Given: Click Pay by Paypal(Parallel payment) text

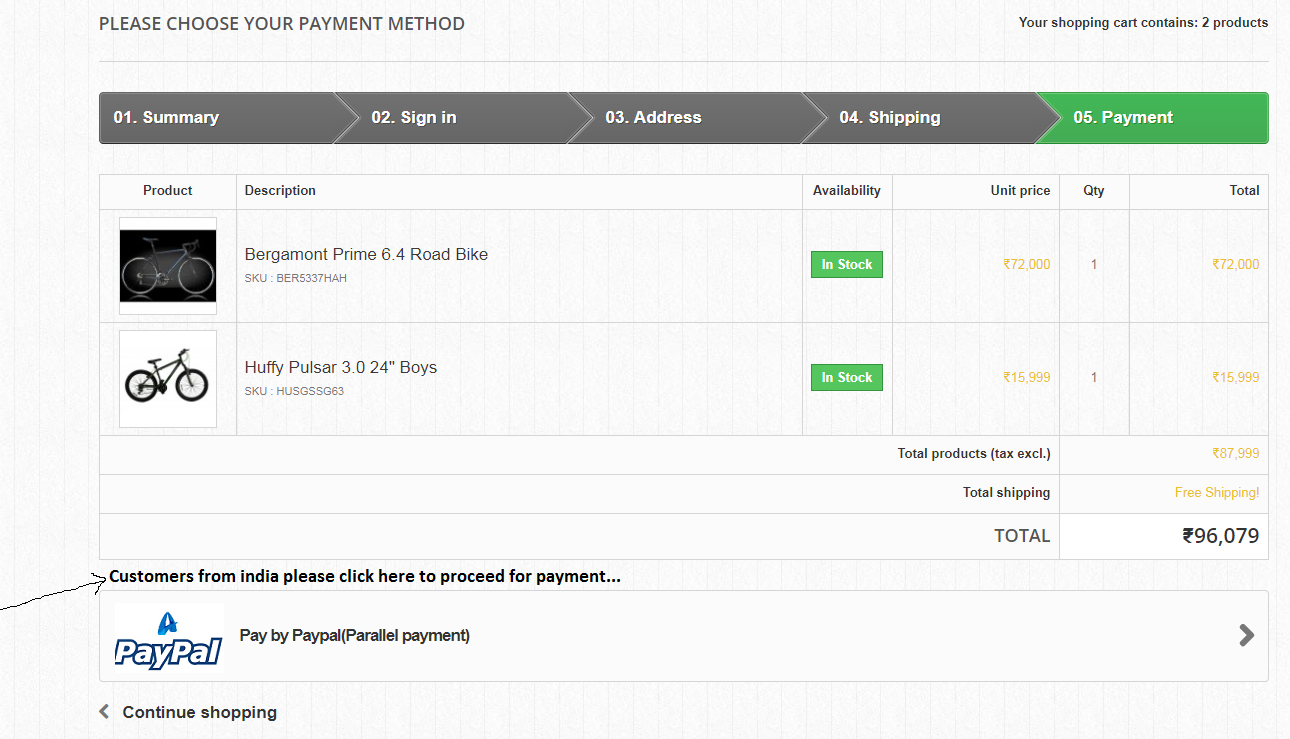Looking at the screenshot, I should click(x=355, y=635).
